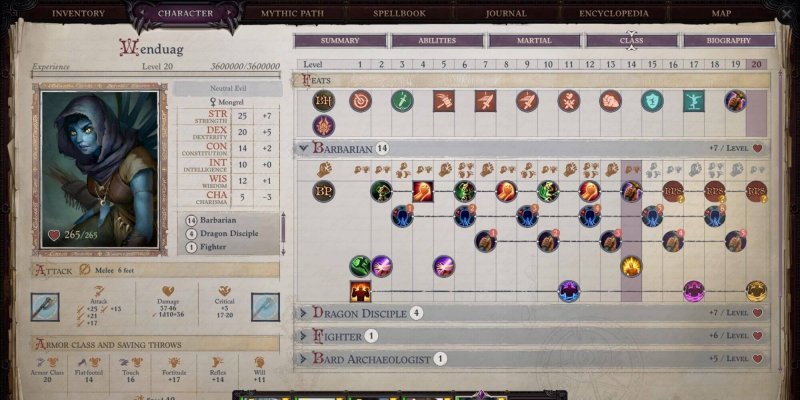This screenshot has width=800, height=400.
Task: Click the gold rage upgrade at level 20
Action: (x=756, y=291)
